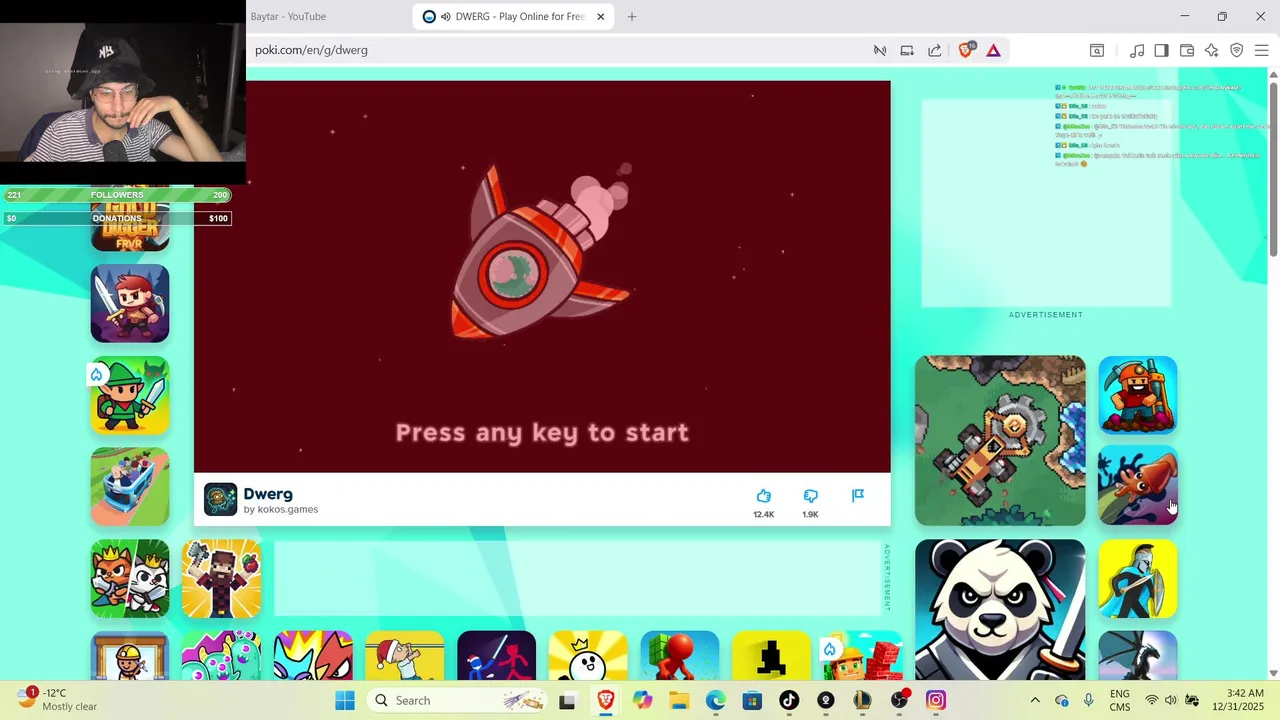Screen dimensions: 1280x720
Task: Mute audio on the DWERG tab speaker icon
Action: tap(445, 16)
